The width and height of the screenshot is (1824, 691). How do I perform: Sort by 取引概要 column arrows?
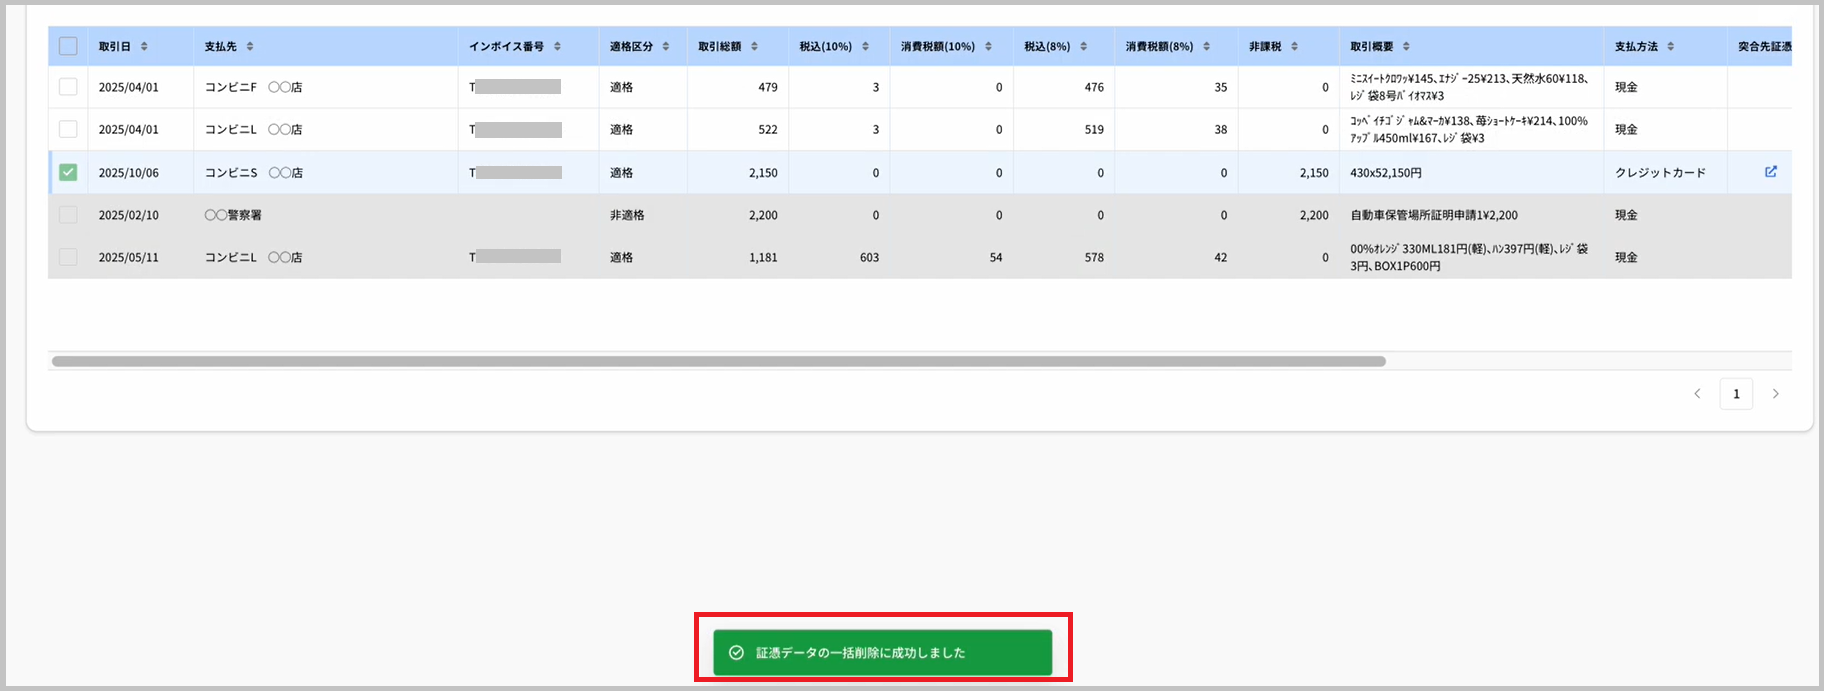(1406, 47)
